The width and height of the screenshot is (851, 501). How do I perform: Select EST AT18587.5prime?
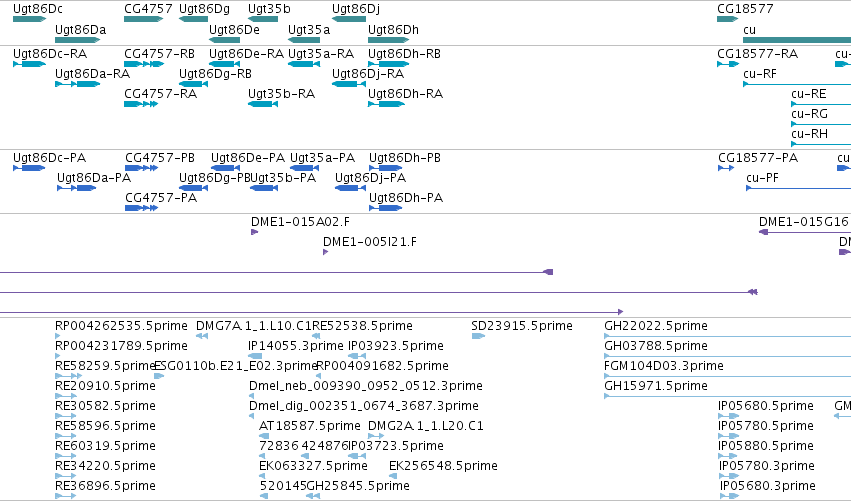pos(264,436)
